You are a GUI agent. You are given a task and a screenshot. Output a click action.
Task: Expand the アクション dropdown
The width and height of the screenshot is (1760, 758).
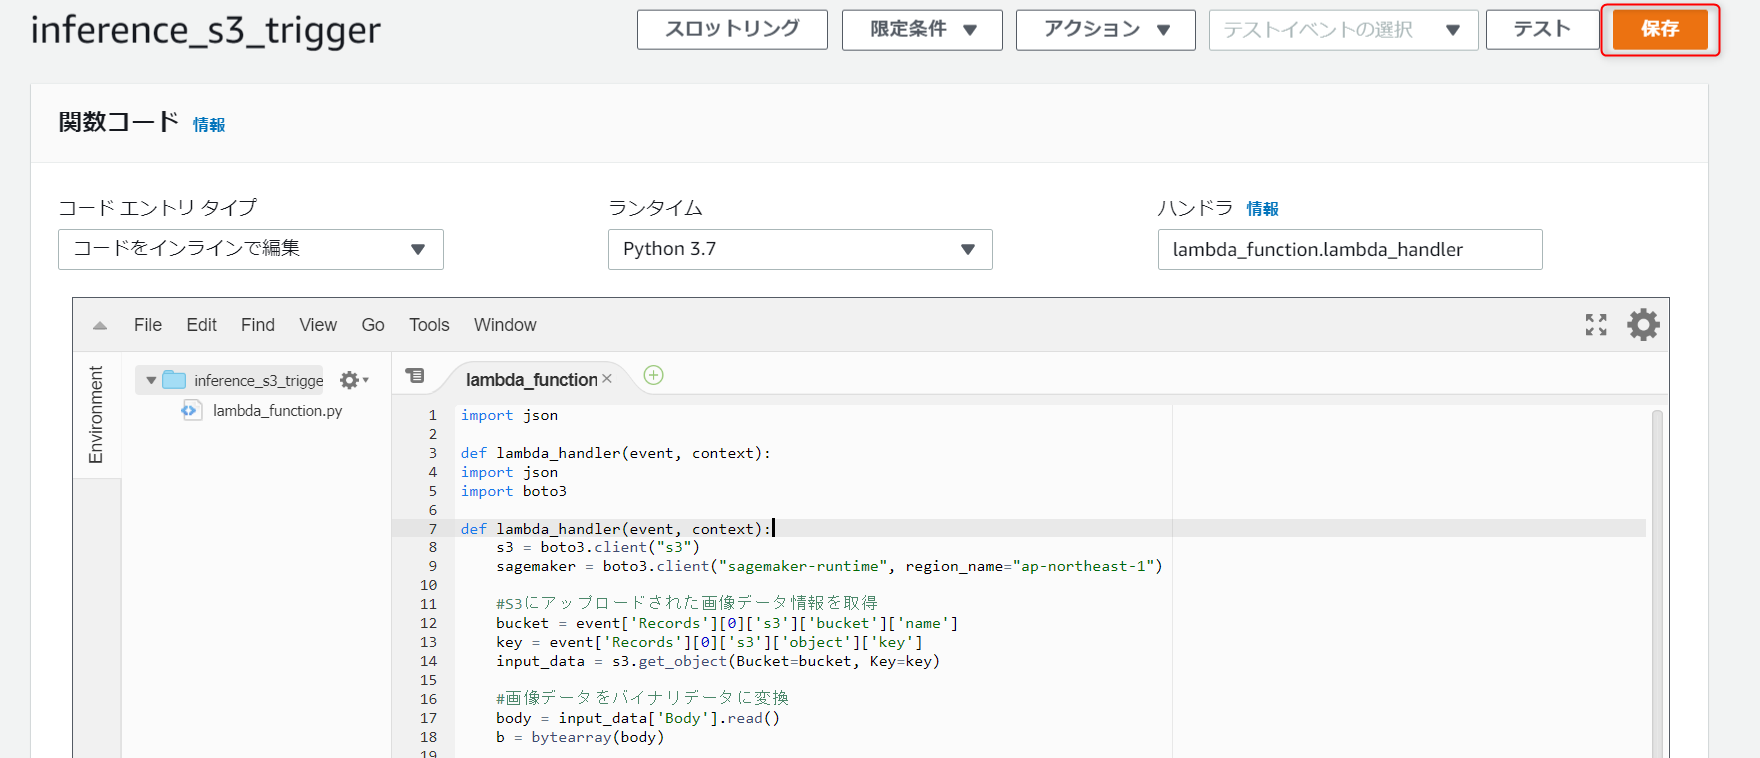pos(1105,30)
